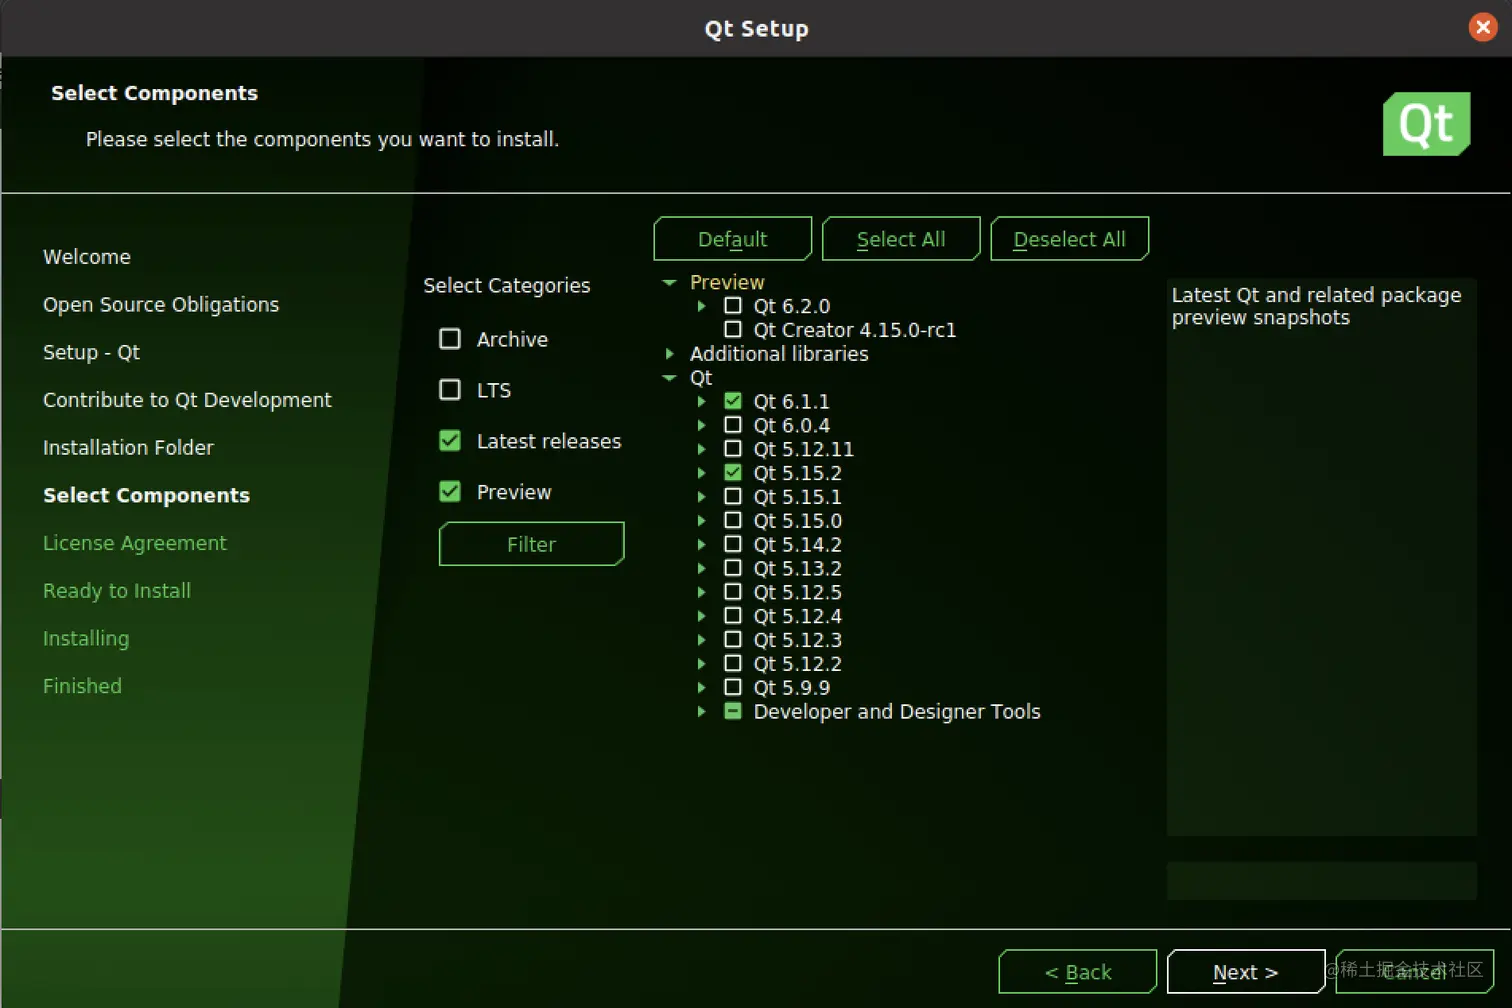
Task: Expand the Qt 5.14.2 node
Action: point(701,544)
